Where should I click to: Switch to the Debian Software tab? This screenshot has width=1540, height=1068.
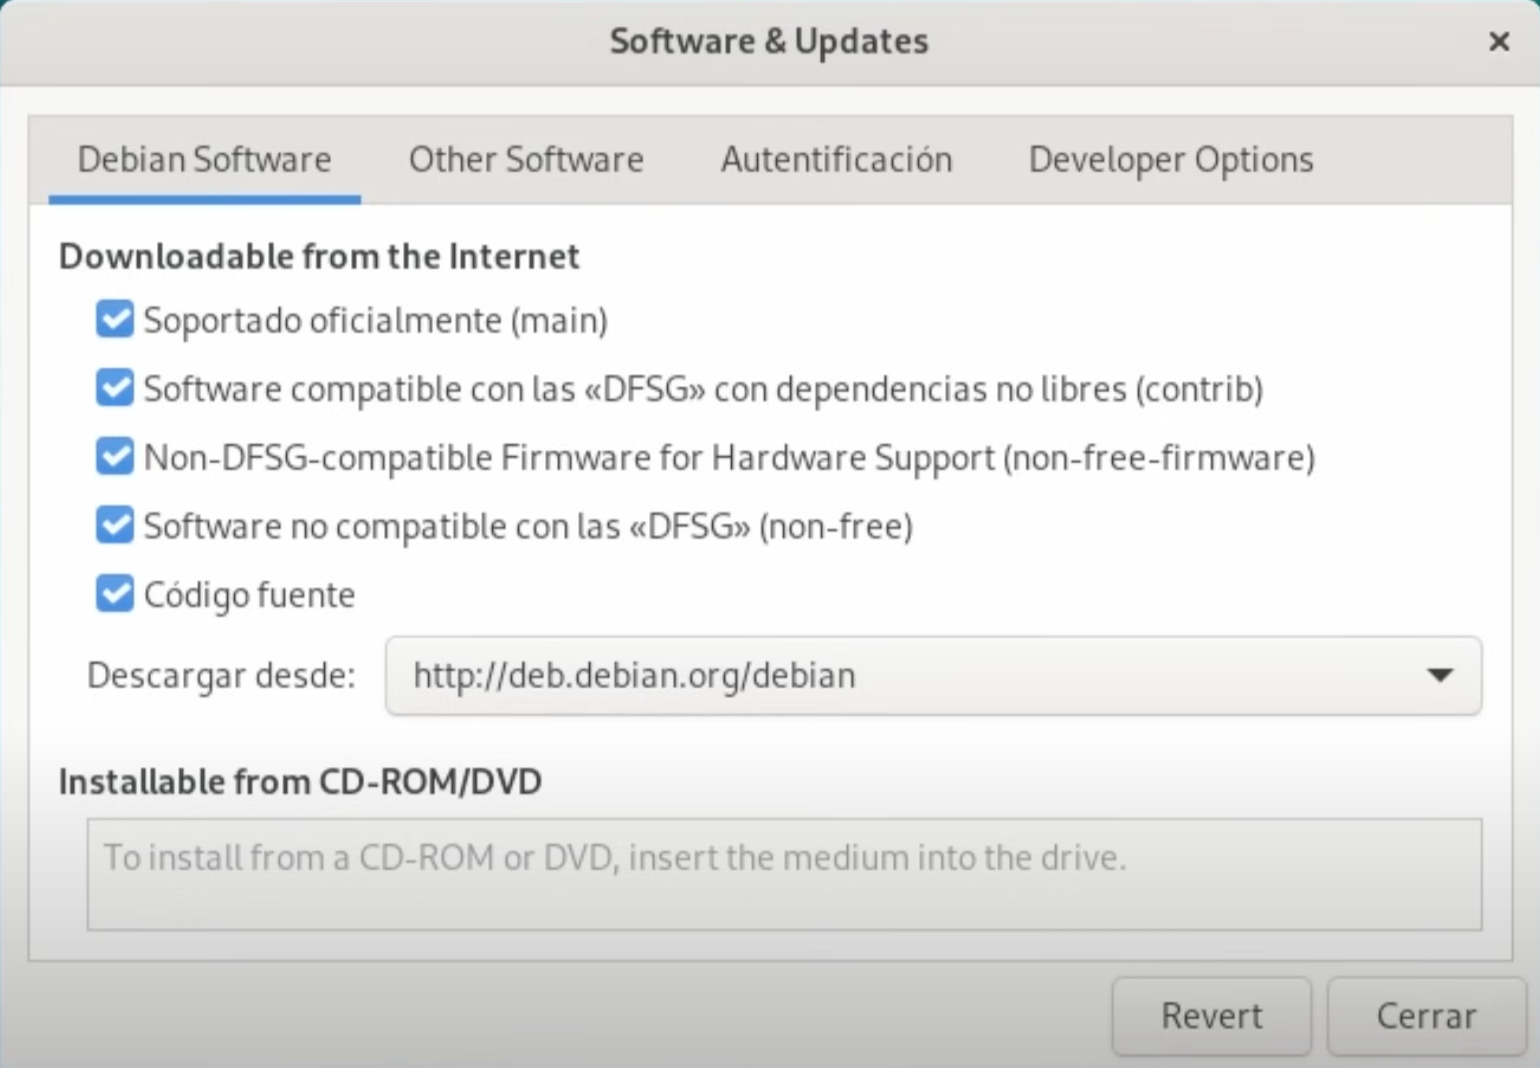[204, 160]
